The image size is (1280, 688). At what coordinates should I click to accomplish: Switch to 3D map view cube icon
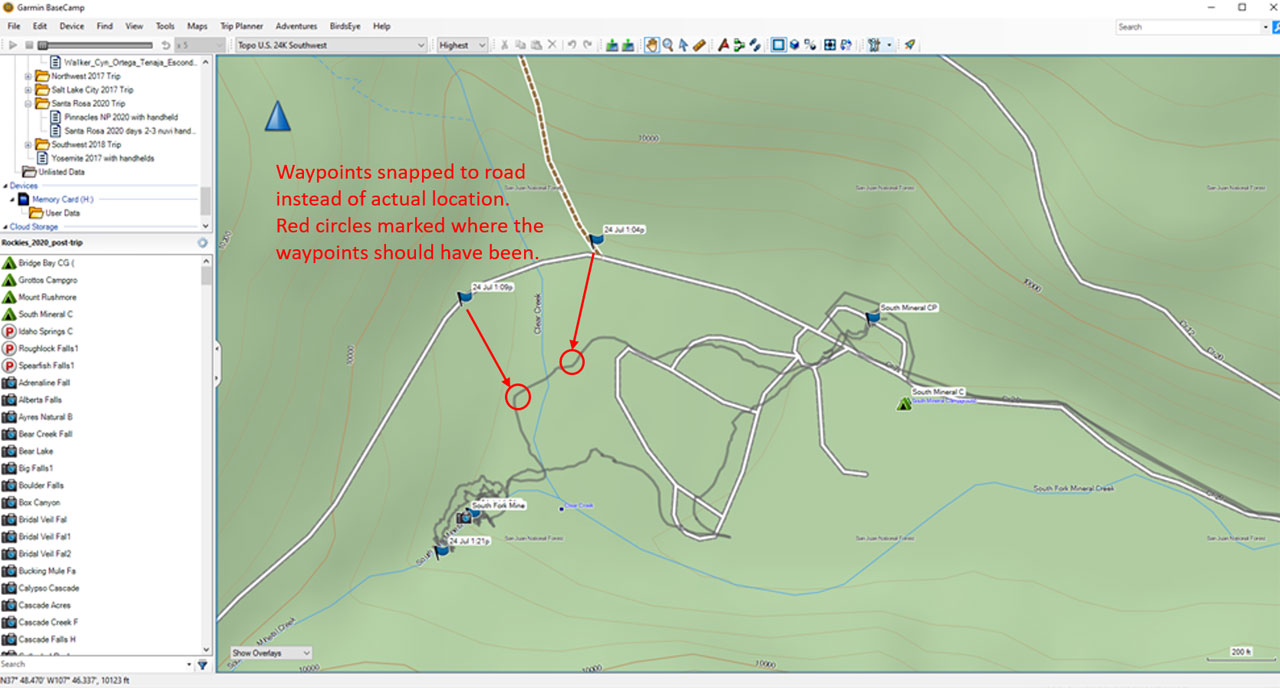click(794, 45)
